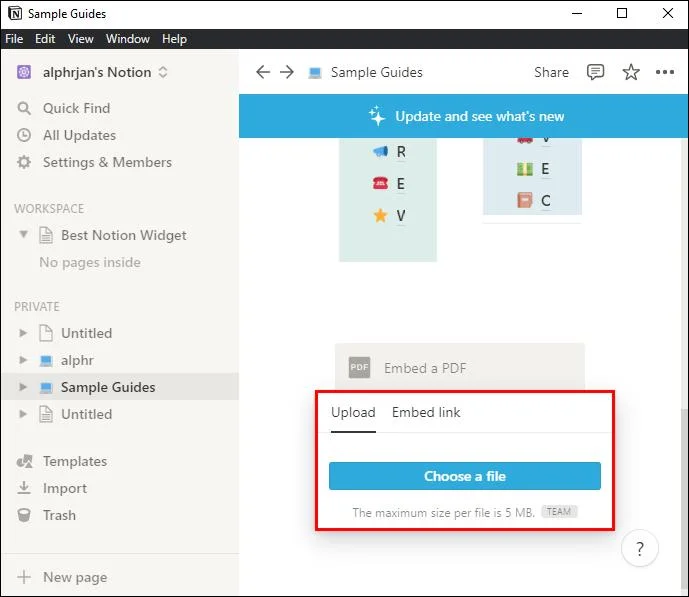Click the New page plus icon
The height and width of the screenshot is (597, 689).
point(24,577)
